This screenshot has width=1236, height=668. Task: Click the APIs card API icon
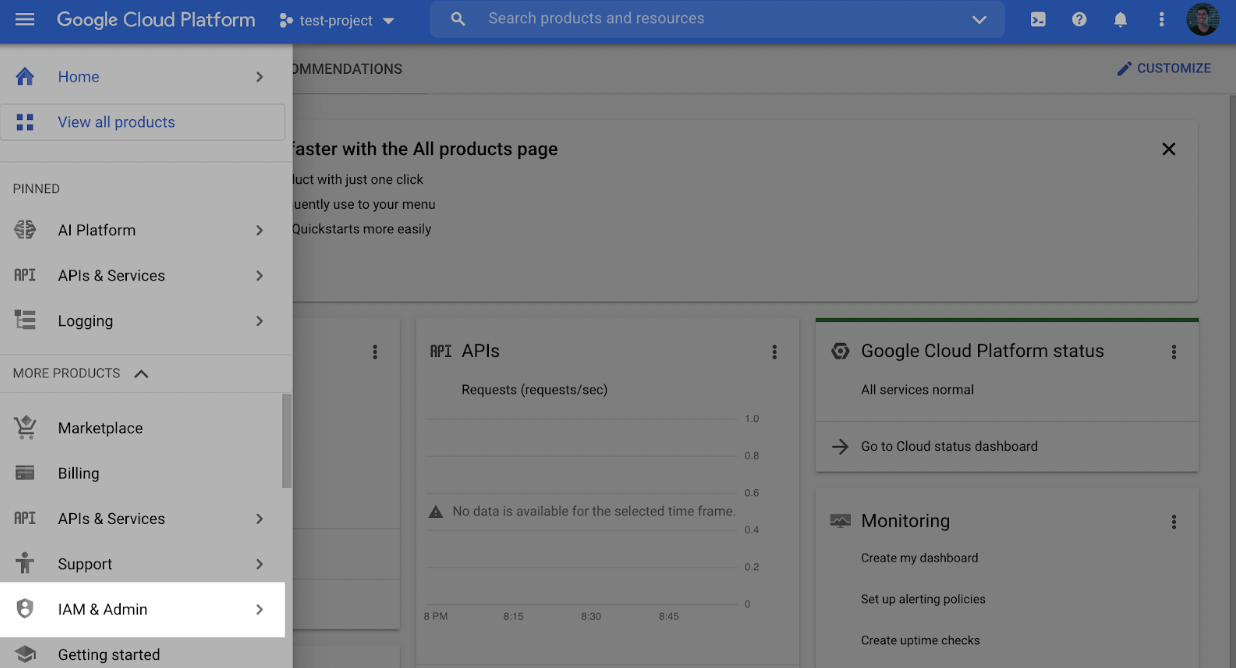click(x=441, y=351)
